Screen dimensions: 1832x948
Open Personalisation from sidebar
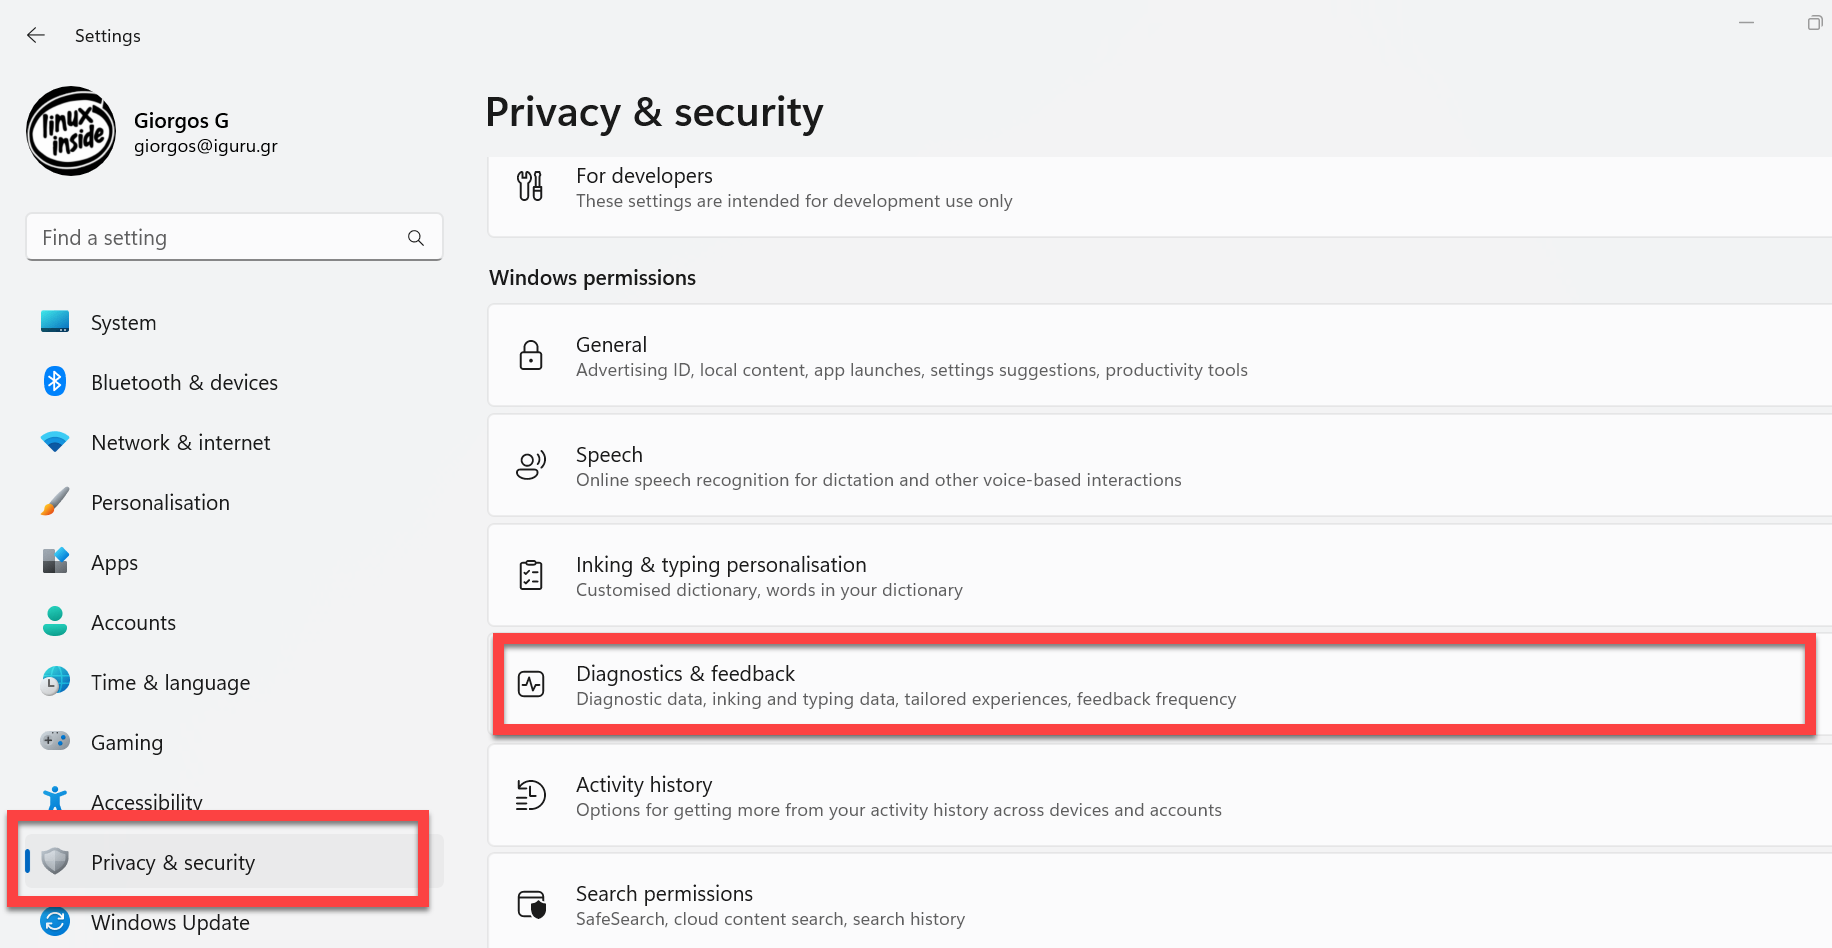(x=160, y=503)
